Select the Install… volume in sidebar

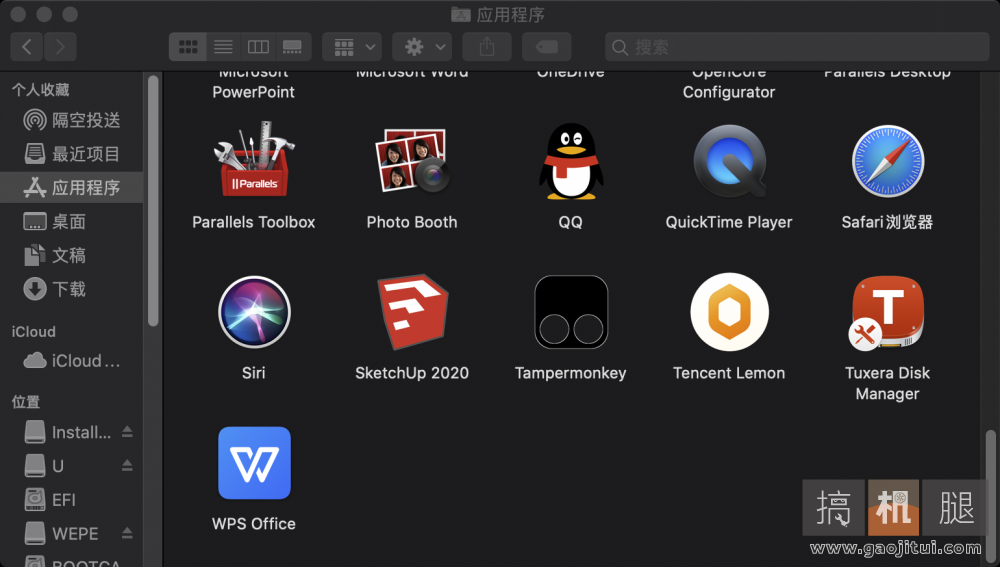pos(68,432)
